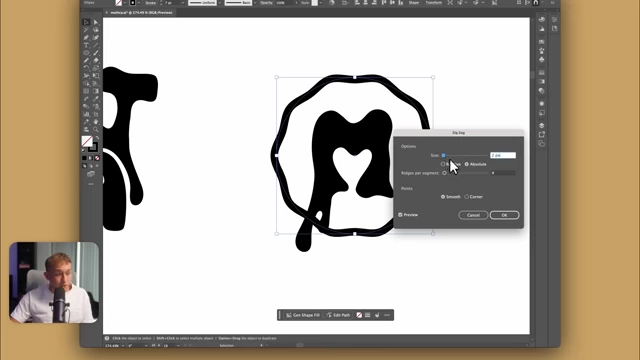Open the Asset Export panel icon
Image resolution: width=640 pixels, height=360 pixels.
542,134
